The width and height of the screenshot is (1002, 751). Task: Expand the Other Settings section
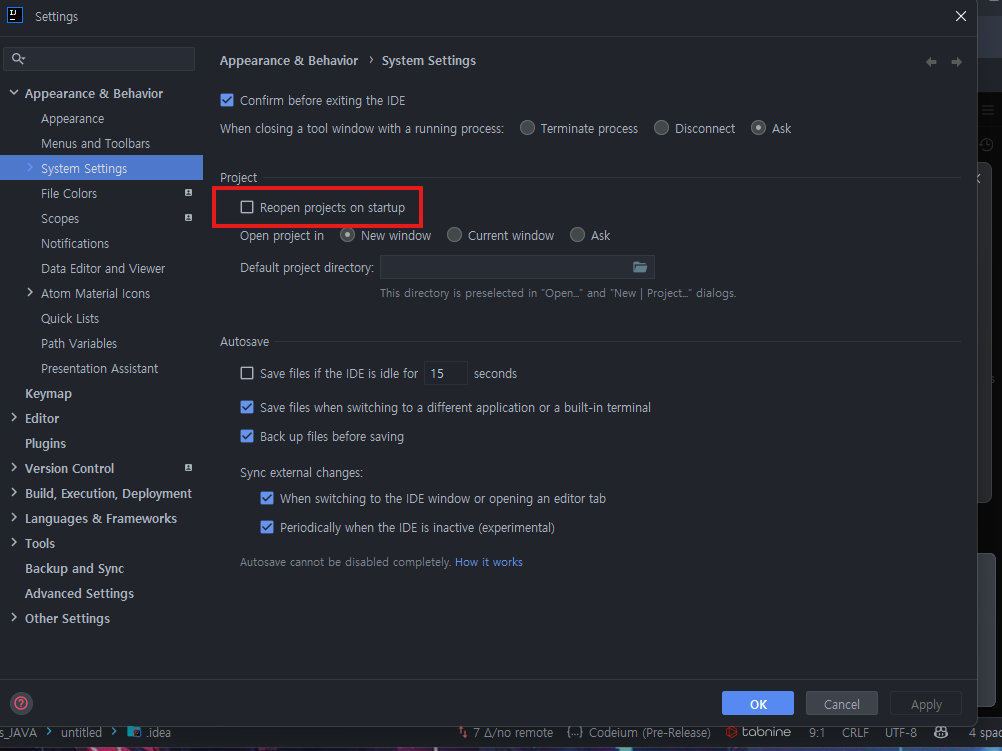(x=14, y=617)
